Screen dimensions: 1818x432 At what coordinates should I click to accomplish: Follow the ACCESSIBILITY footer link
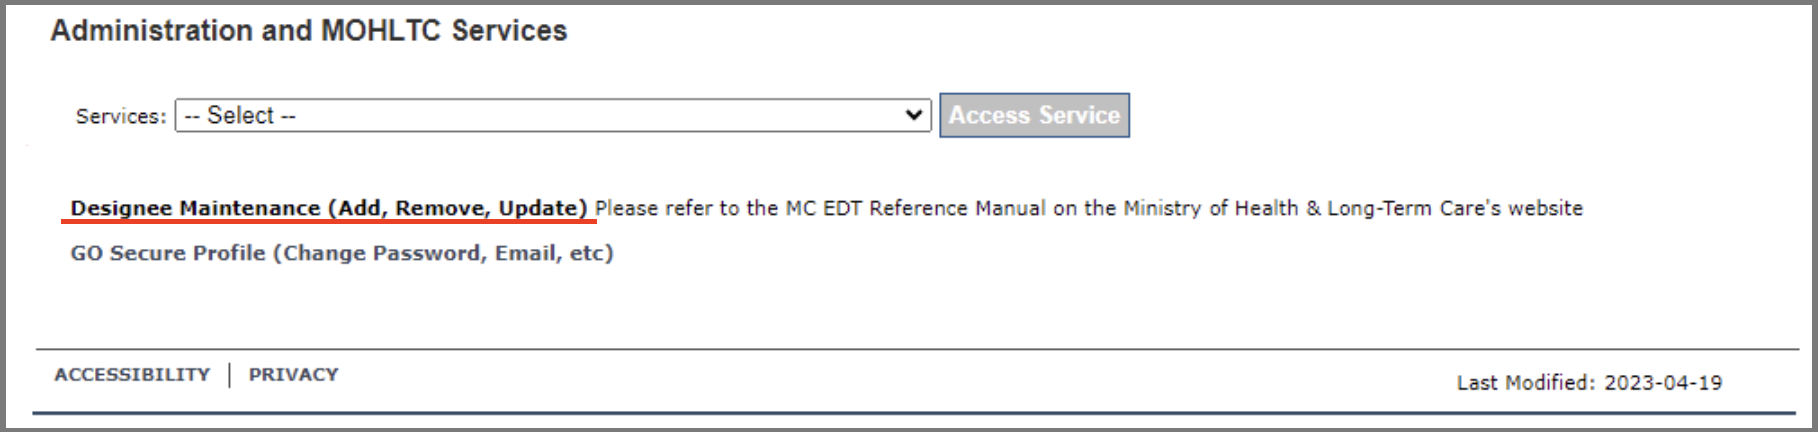(x=132, y=374)
